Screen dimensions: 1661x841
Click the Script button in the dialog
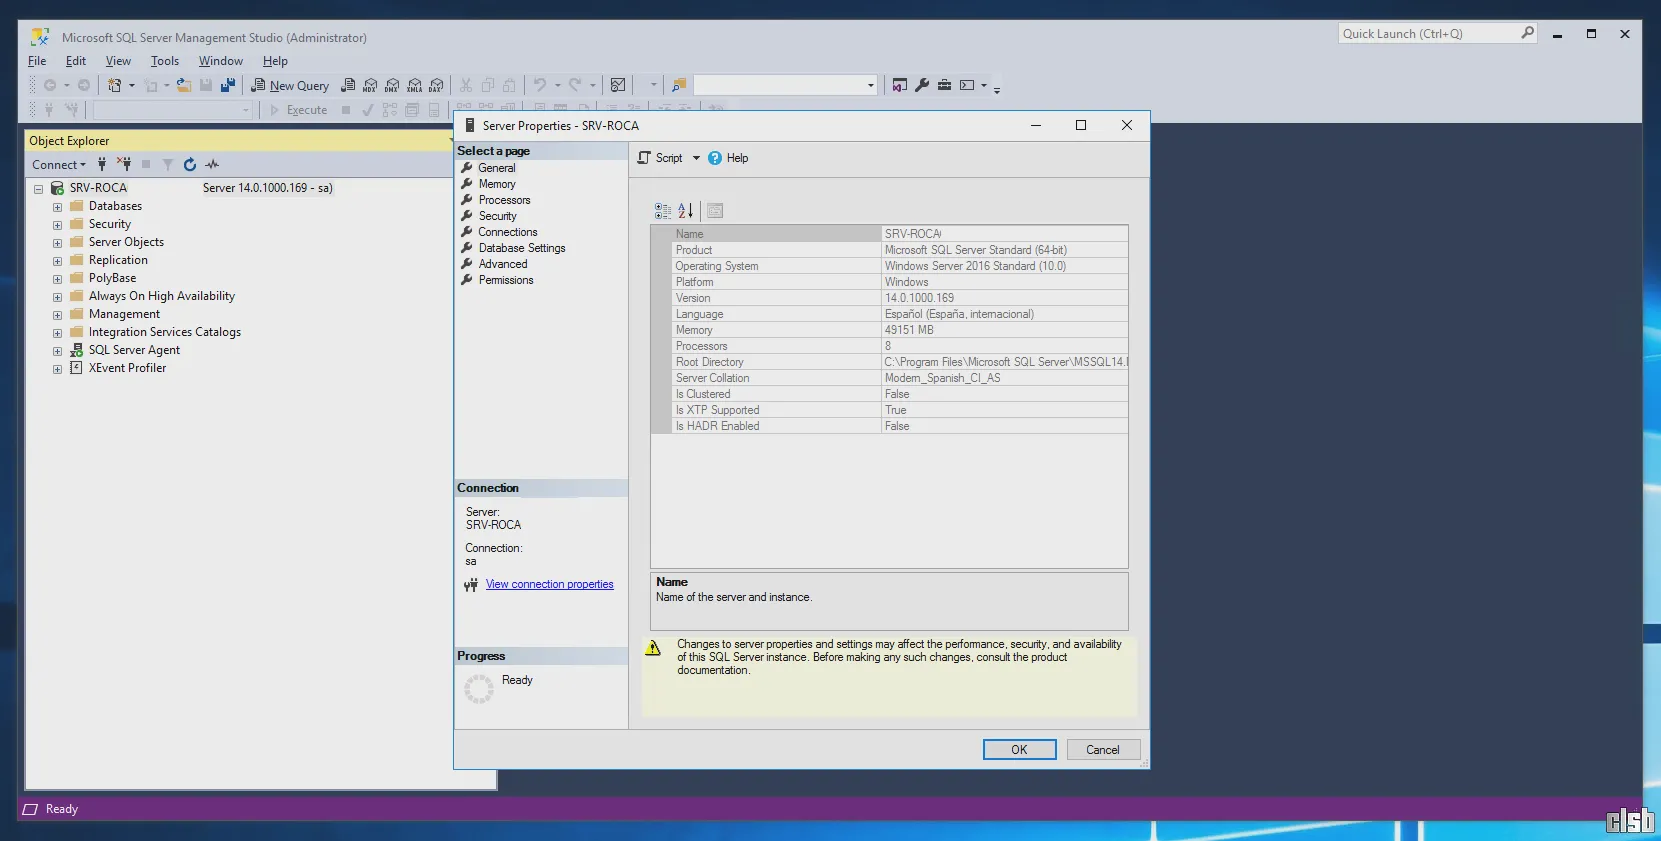(x=661, y=158)
